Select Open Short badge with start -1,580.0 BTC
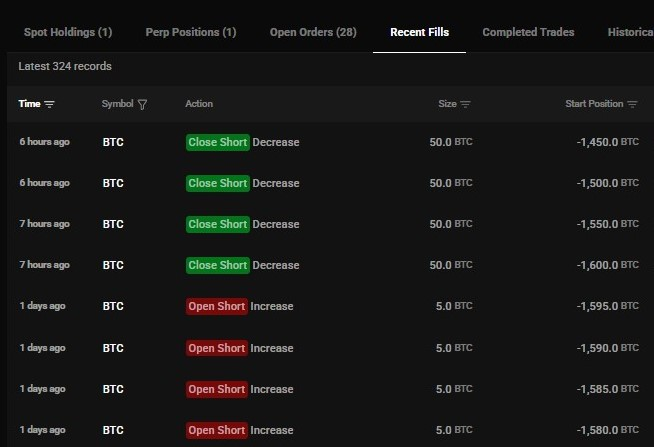 coord(217,430)
